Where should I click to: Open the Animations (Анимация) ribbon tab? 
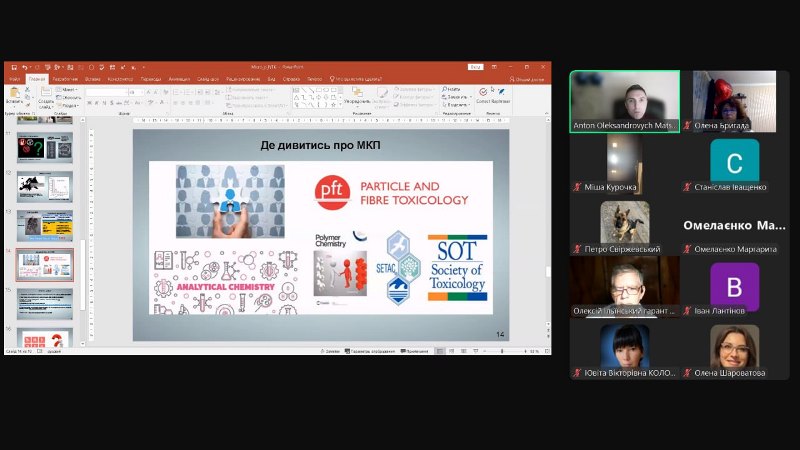[179, 79]
